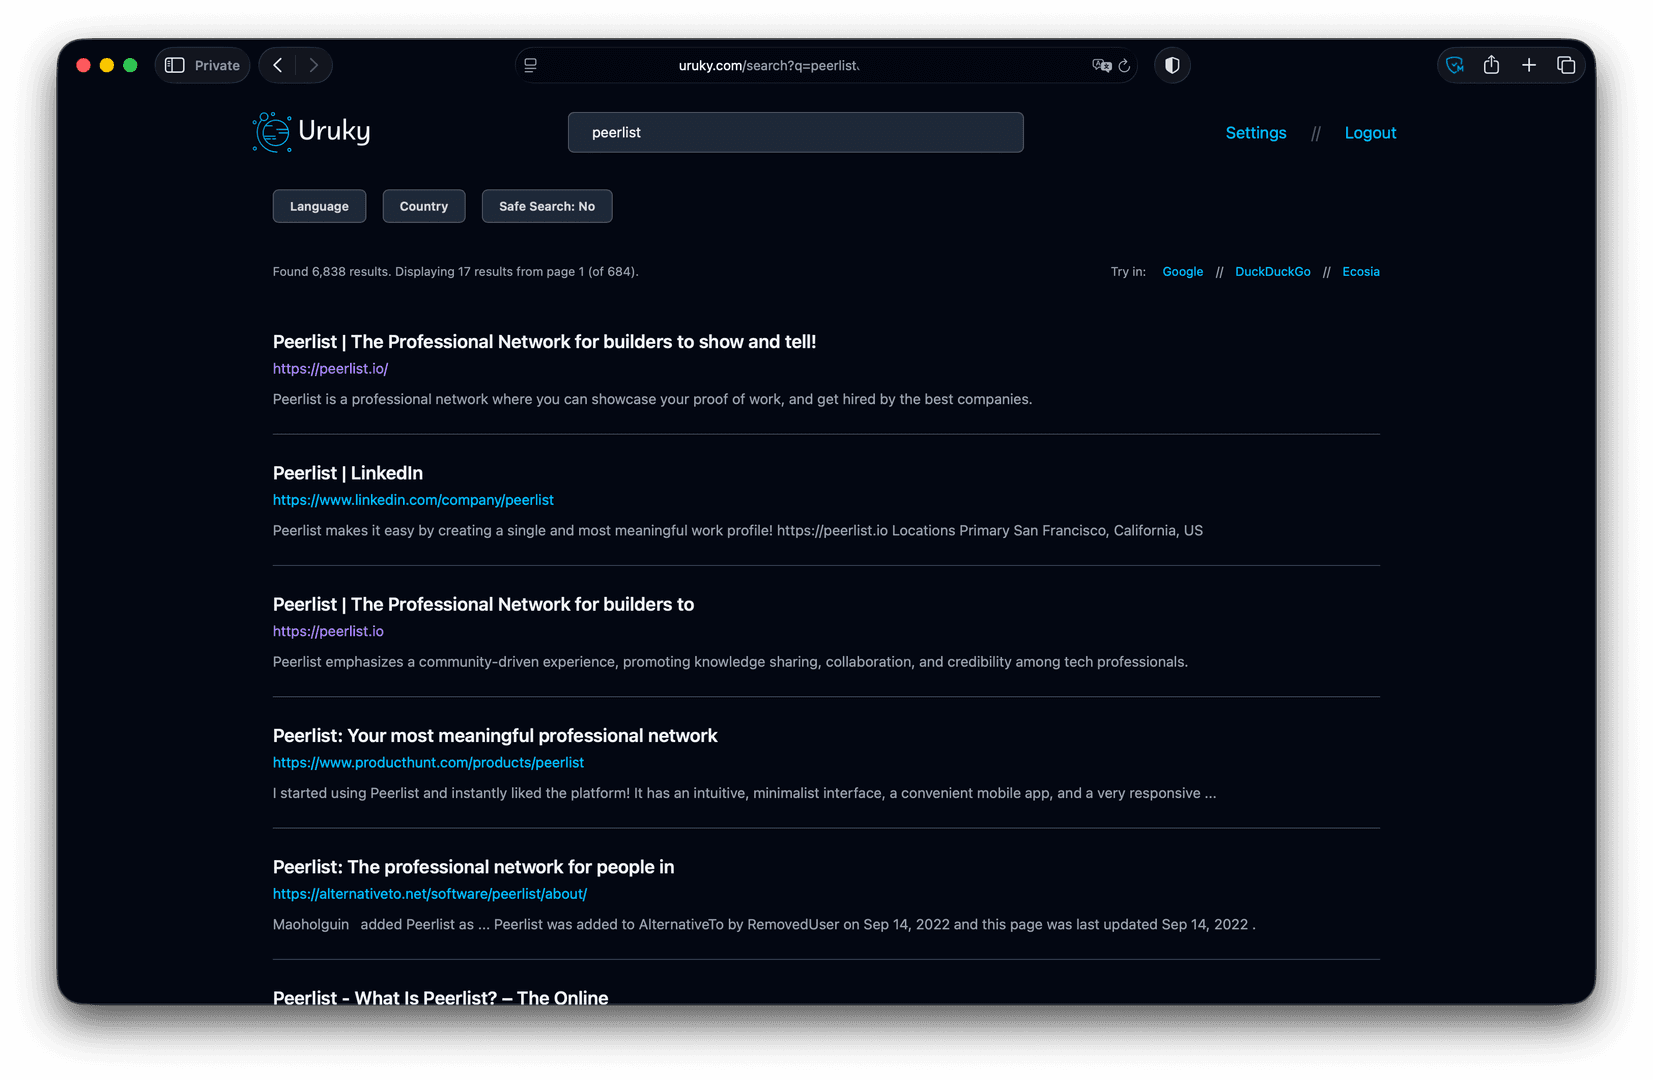The height and width of the screenshot is (1080, 1653).
Task: Toggle the Safe Search: No button
Action: tap(547, 206)
